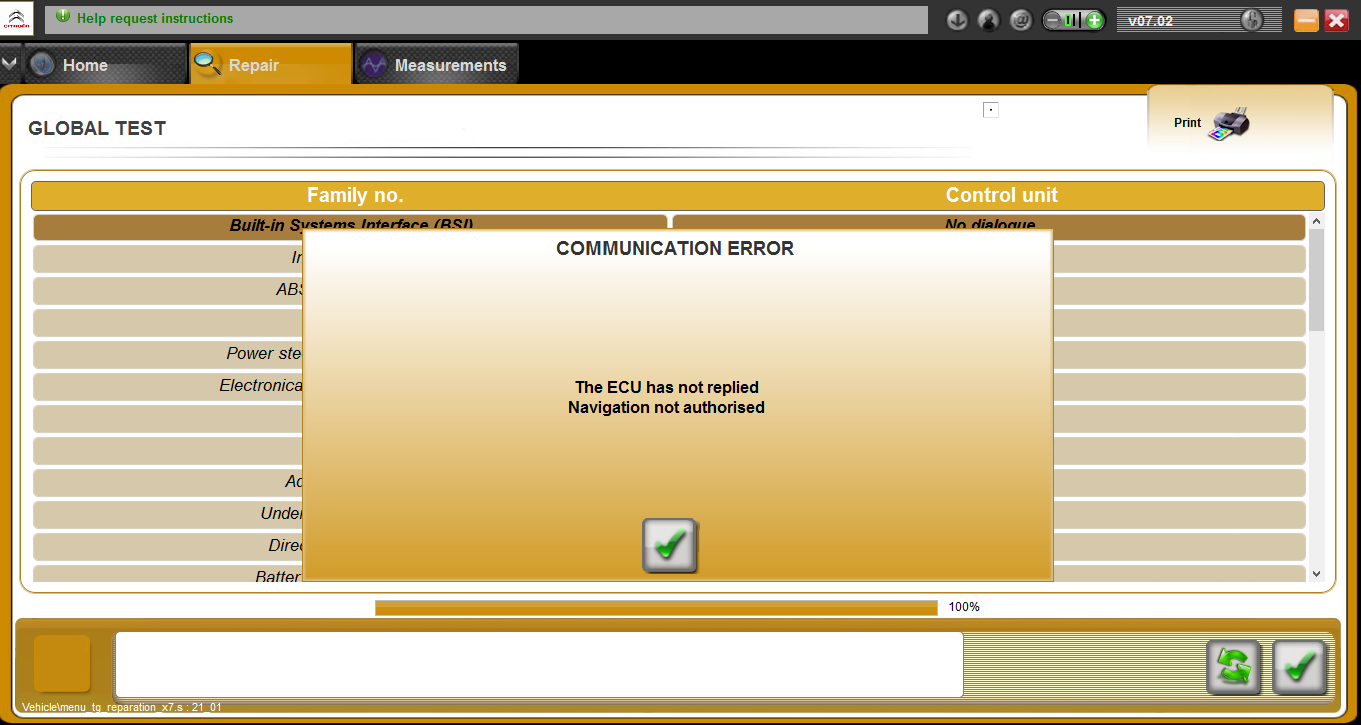Click the @ email icon
This screenshot has width=1361, height=725.
1021,20
